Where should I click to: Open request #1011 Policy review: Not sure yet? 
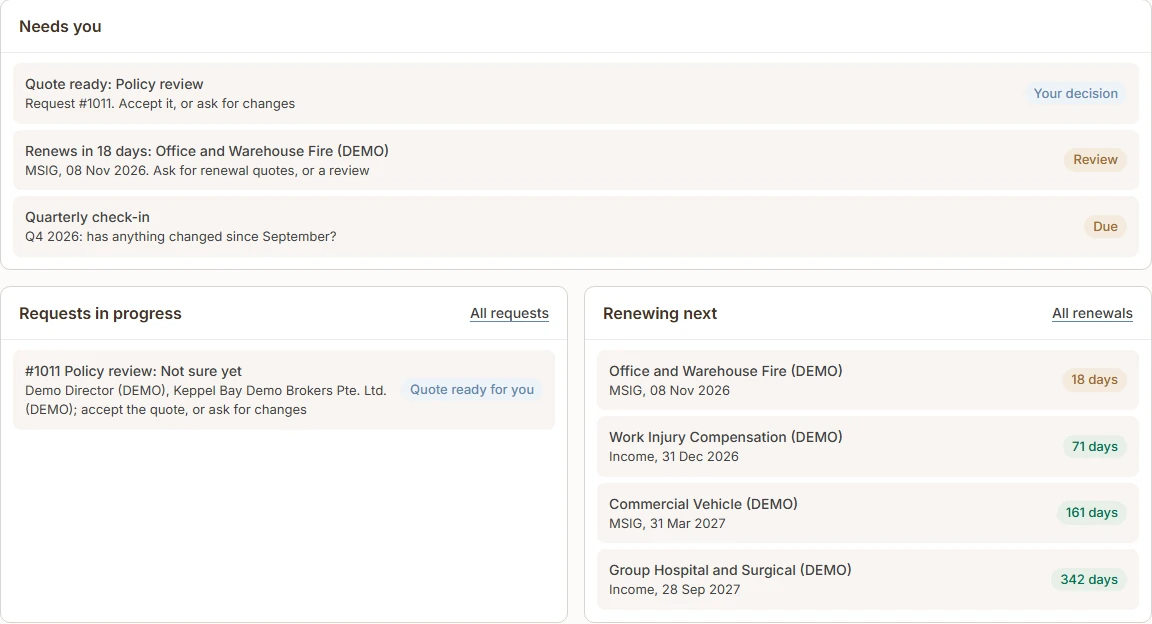point(284,390)
